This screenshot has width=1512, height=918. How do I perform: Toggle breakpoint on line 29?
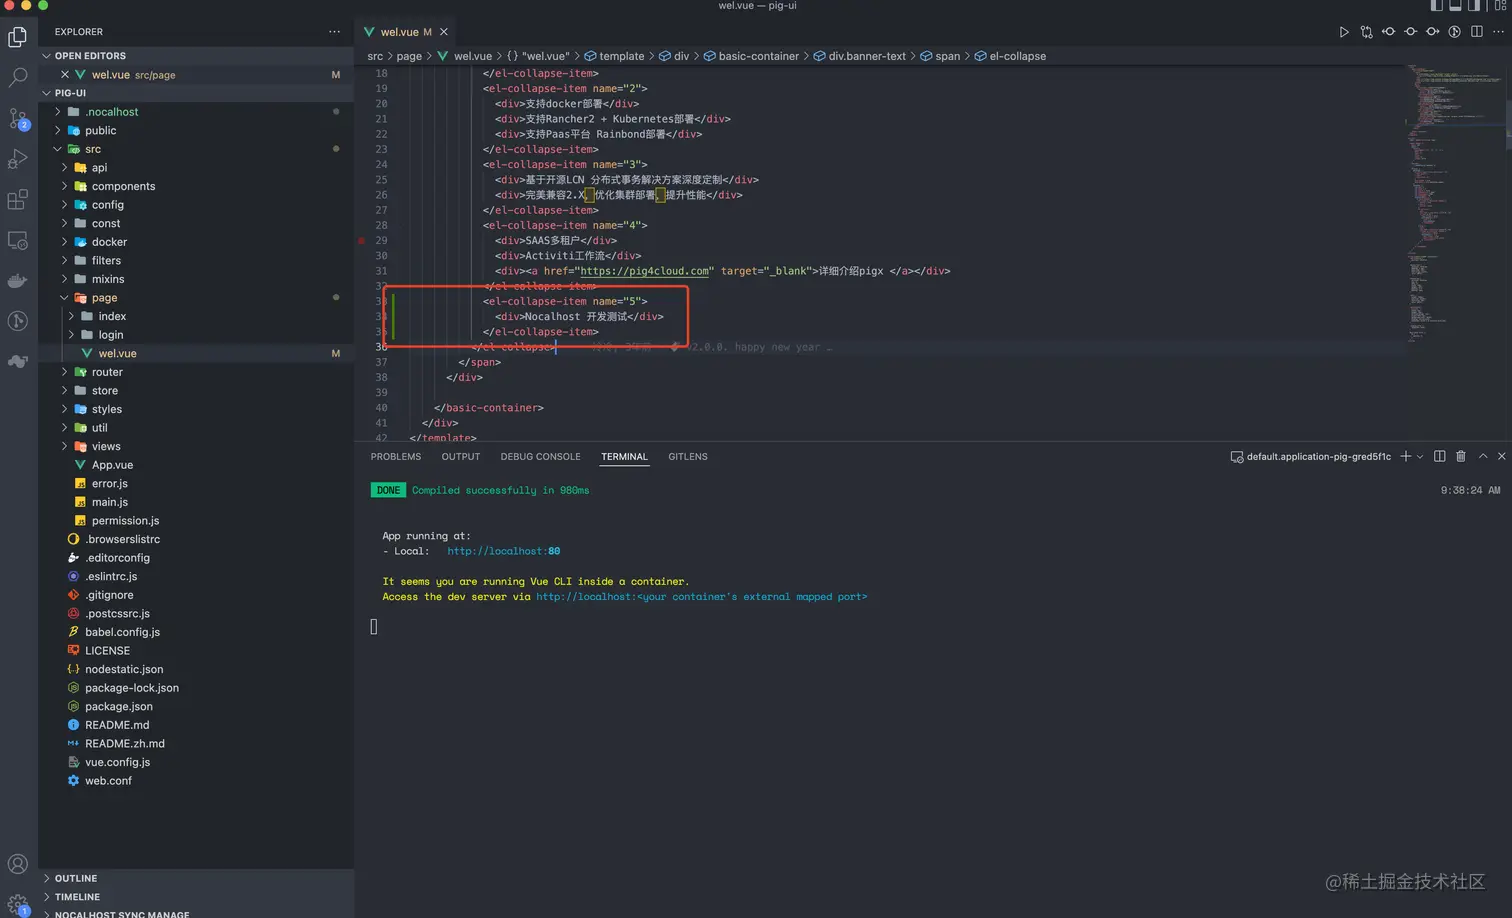[x=361, y=241]
